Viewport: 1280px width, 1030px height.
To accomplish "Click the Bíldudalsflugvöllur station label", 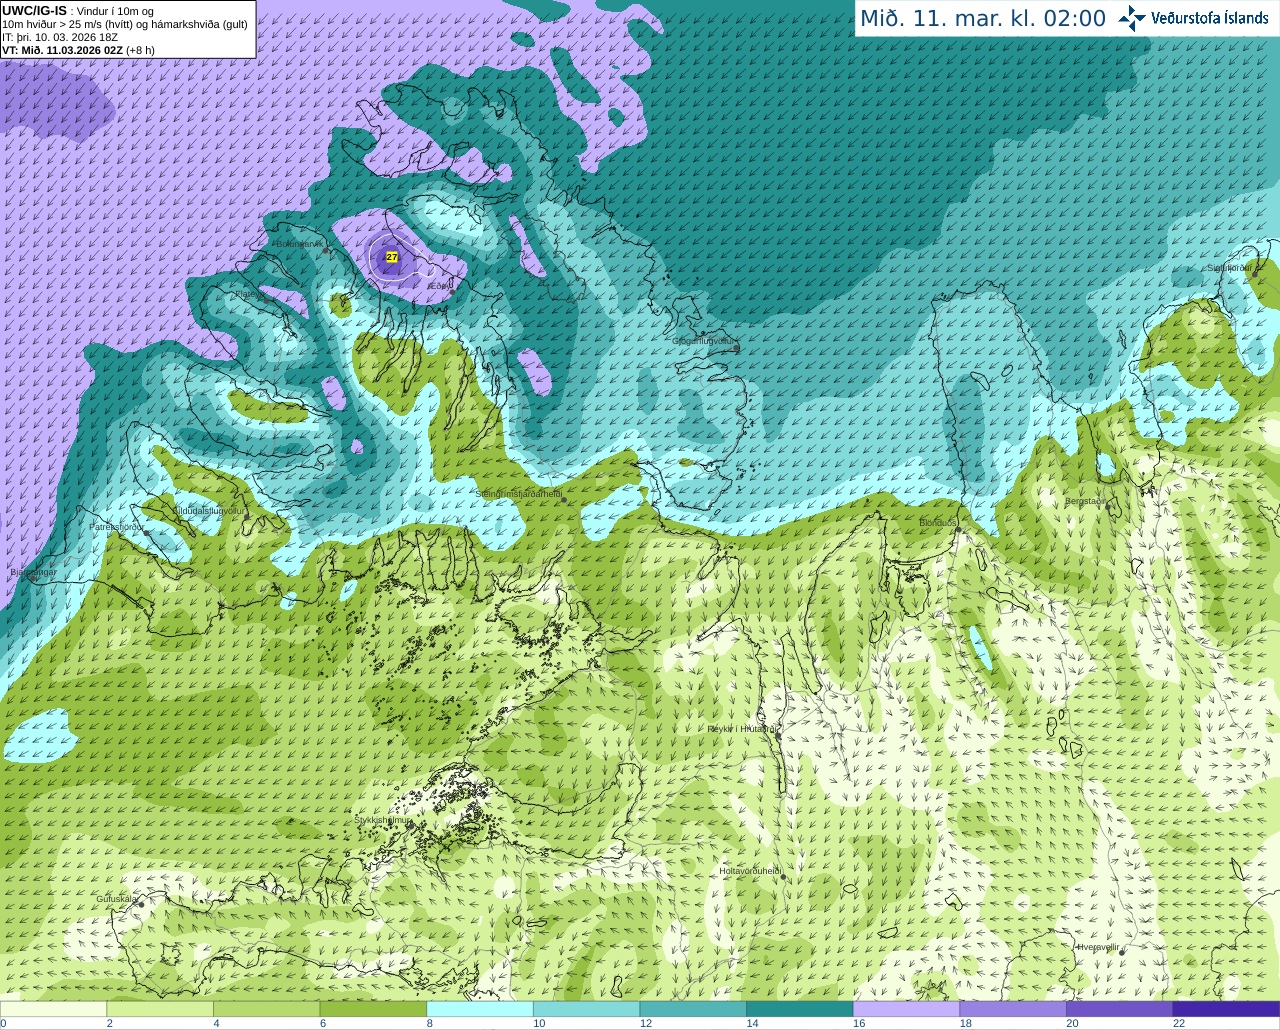I will pos(210,510).
